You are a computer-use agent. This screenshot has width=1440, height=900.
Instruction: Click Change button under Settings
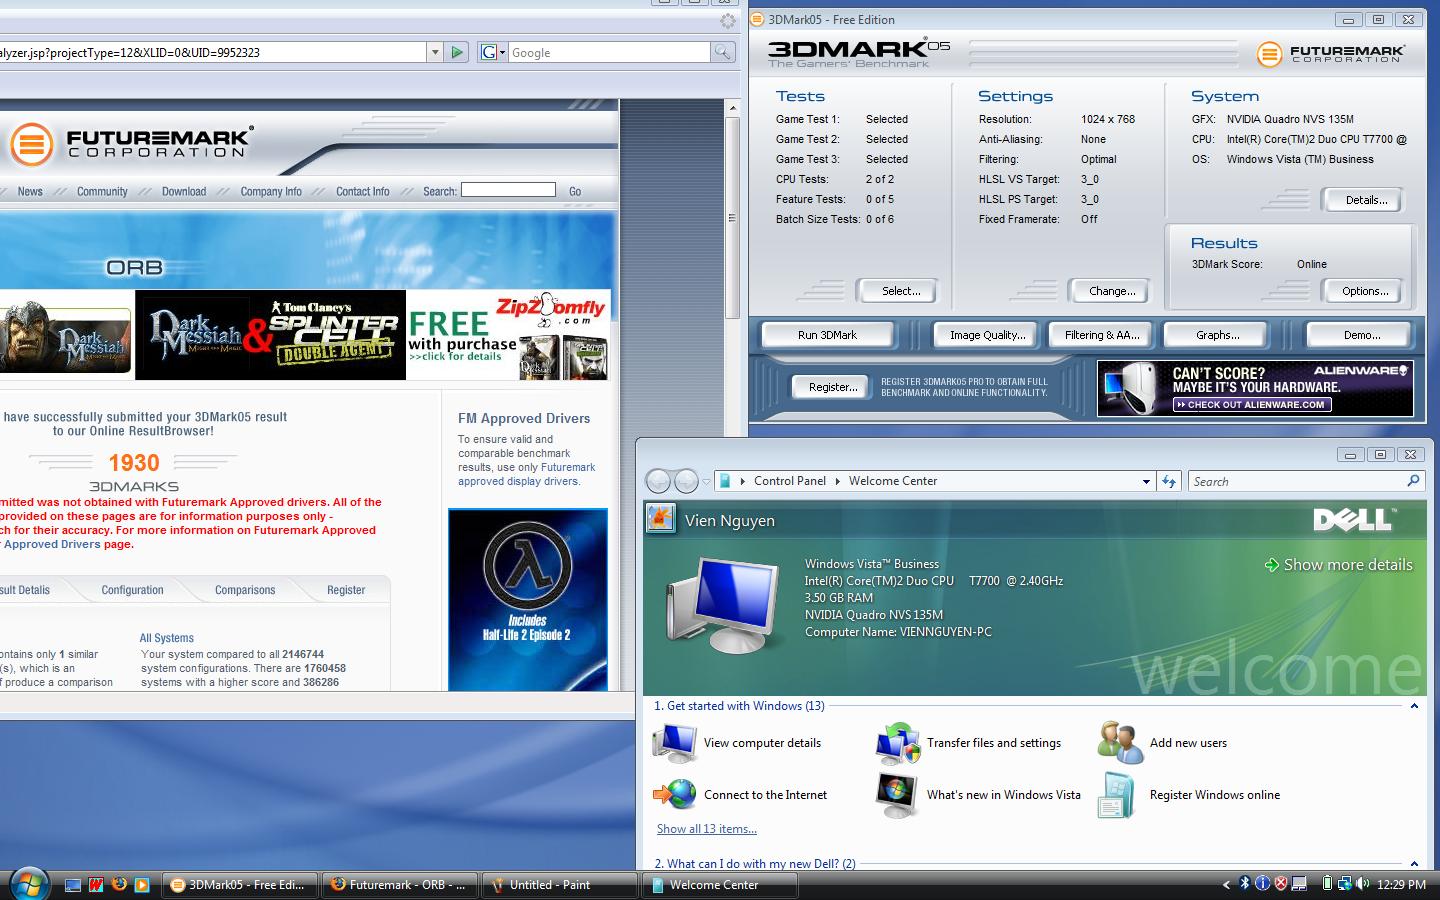tap(1112, 291)
